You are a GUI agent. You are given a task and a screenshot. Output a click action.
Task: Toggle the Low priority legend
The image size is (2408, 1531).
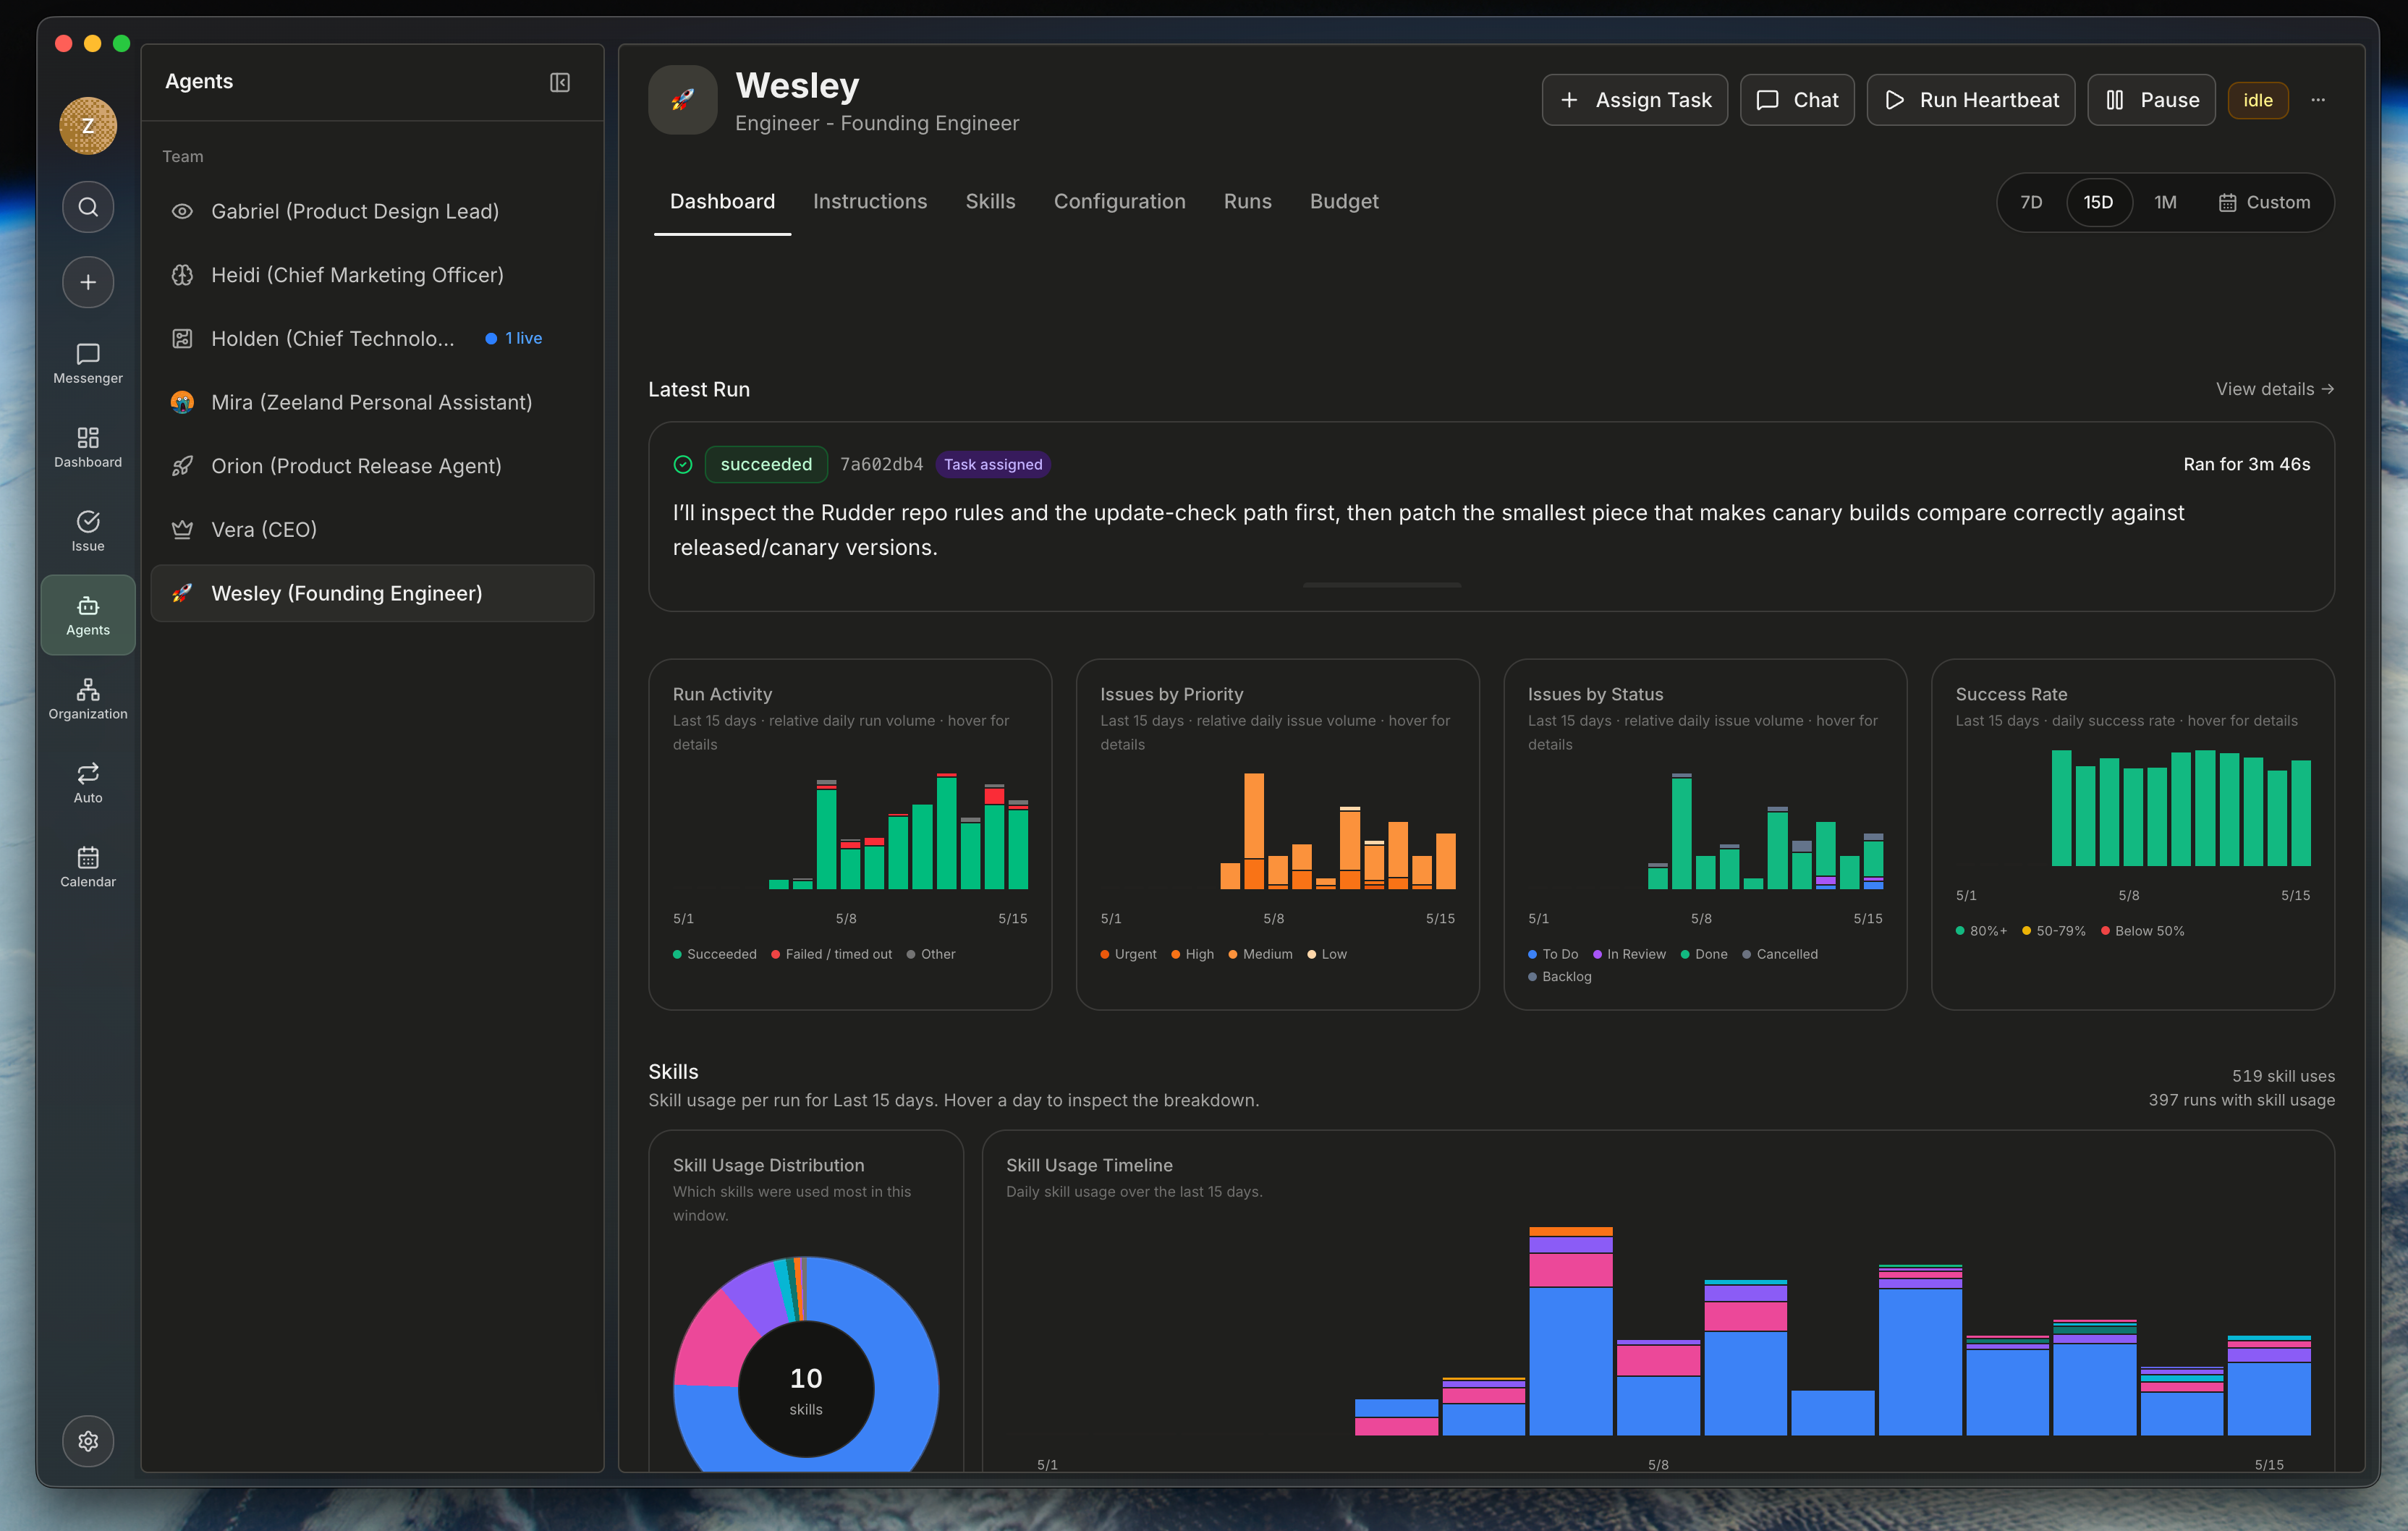(x=1327, y=954)
